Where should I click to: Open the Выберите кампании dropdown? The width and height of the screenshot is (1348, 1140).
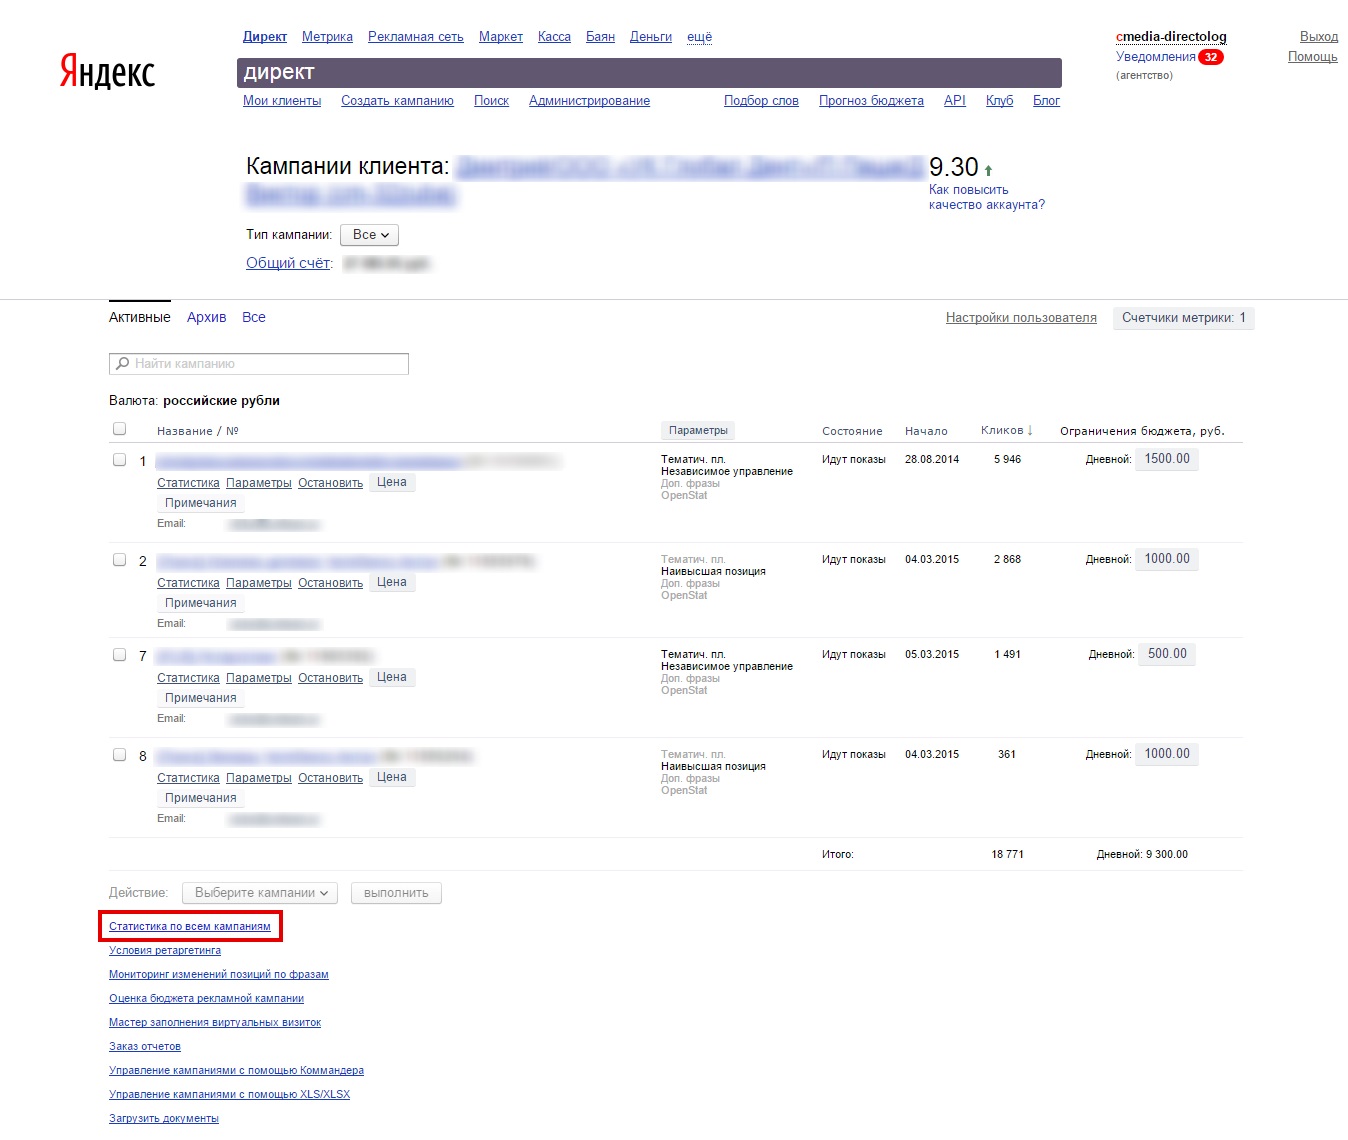(260, 893)
